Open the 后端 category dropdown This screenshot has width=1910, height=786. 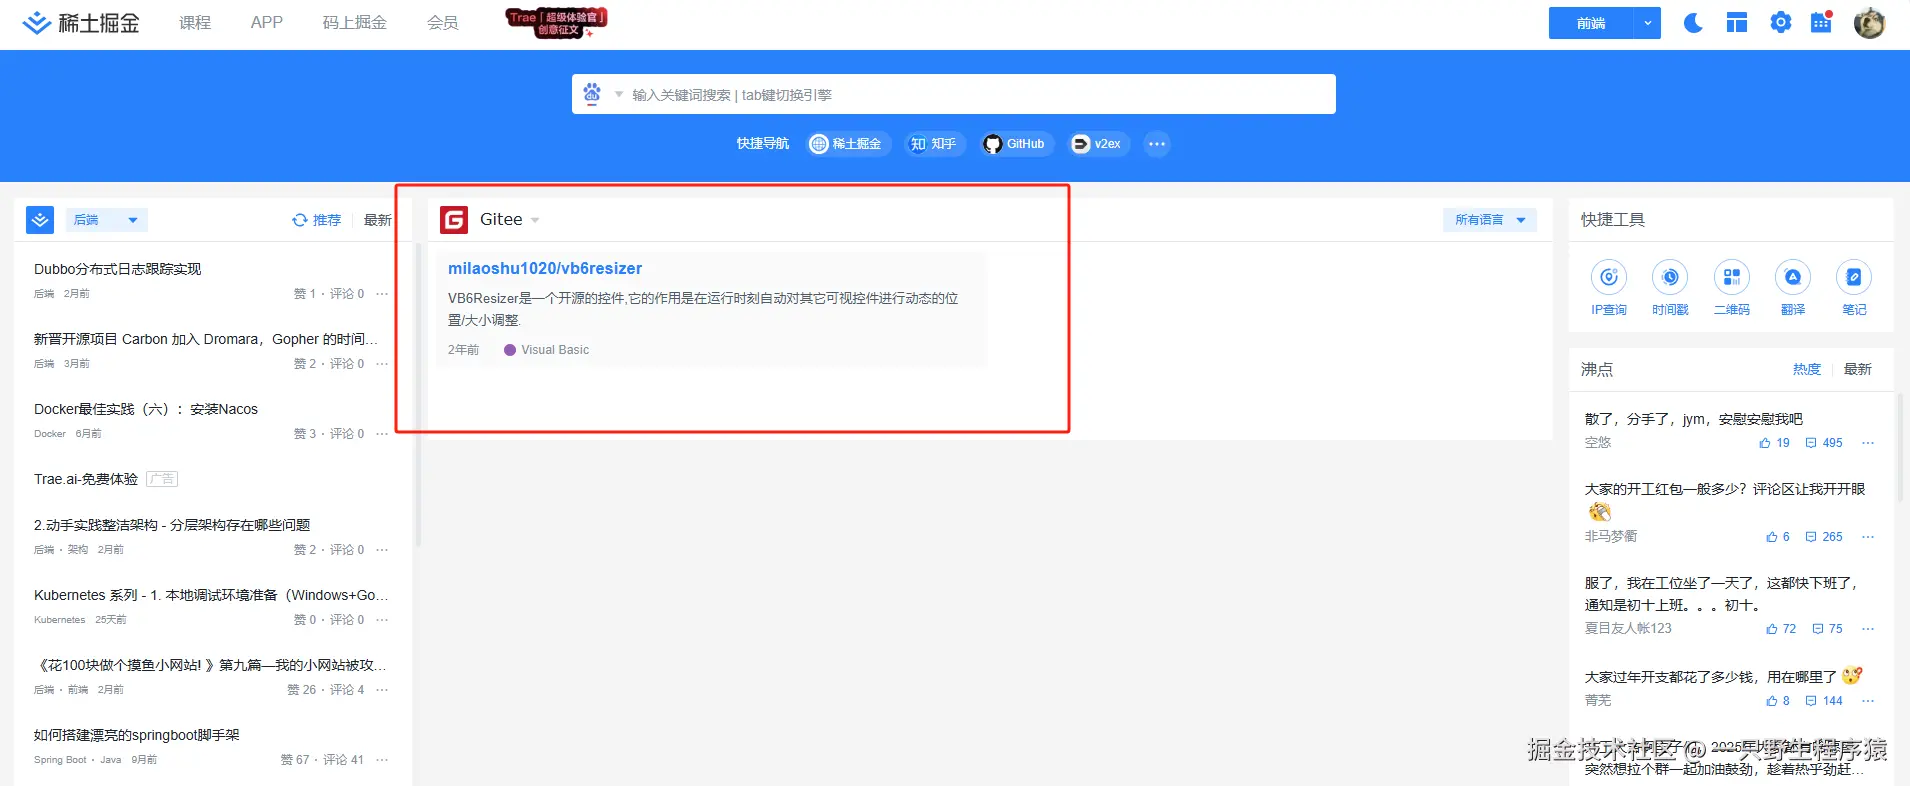(106, 220)
